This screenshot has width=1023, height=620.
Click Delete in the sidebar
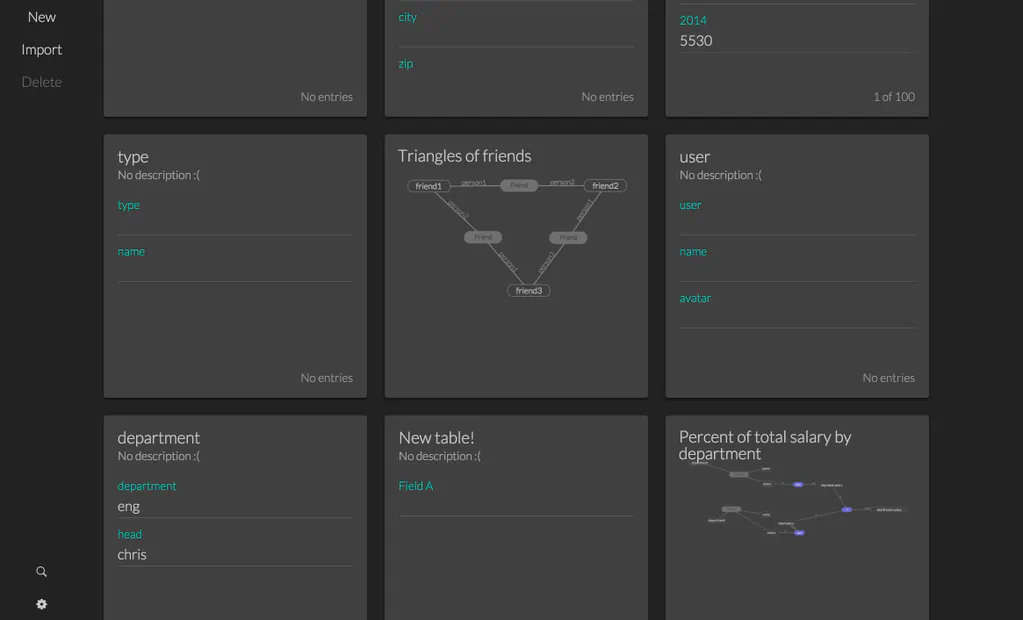click(42, 82)
